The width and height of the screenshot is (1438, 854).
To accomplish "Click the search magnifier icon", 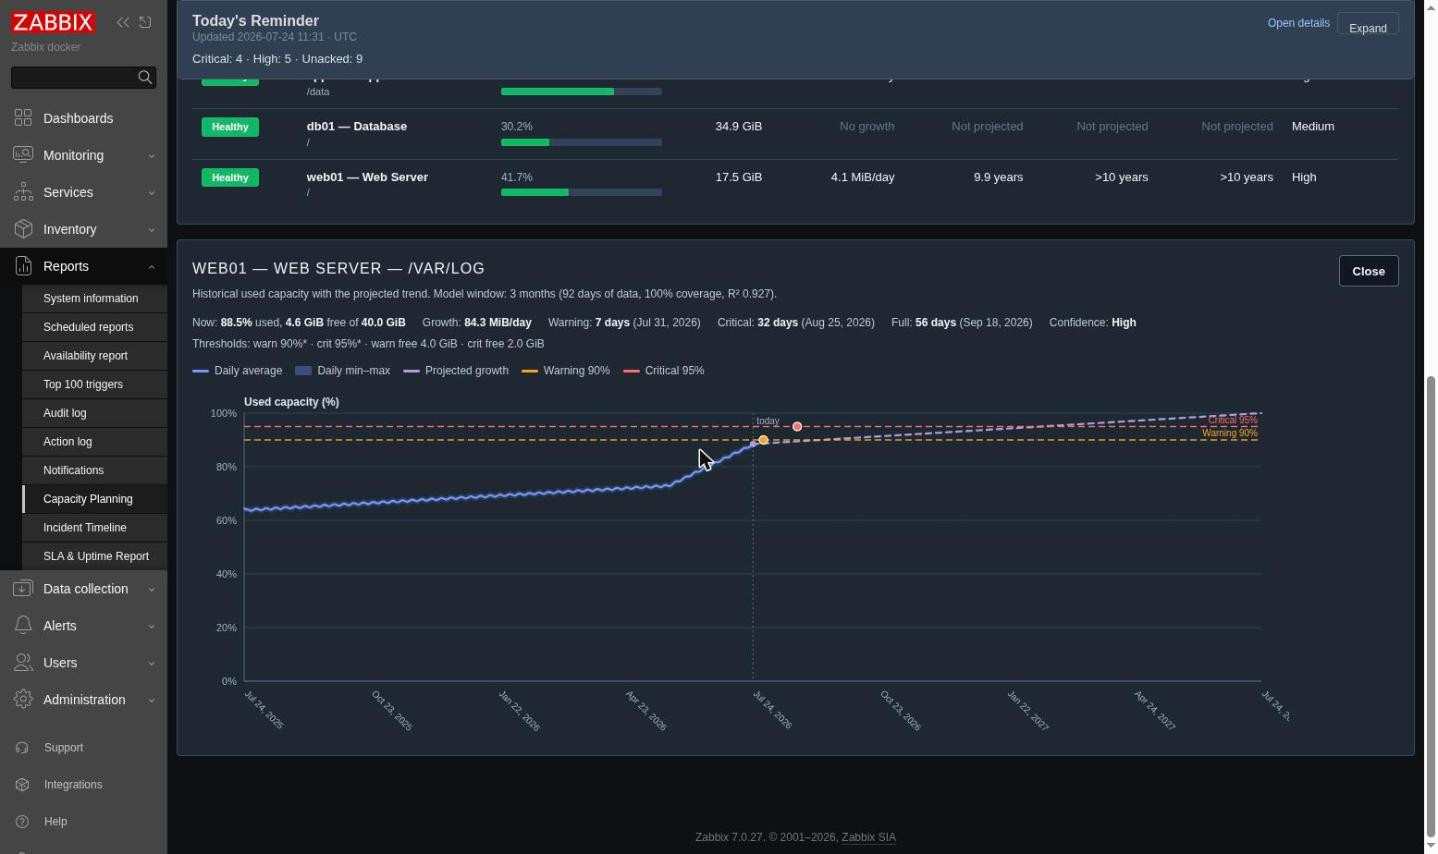I will (145, 77).
